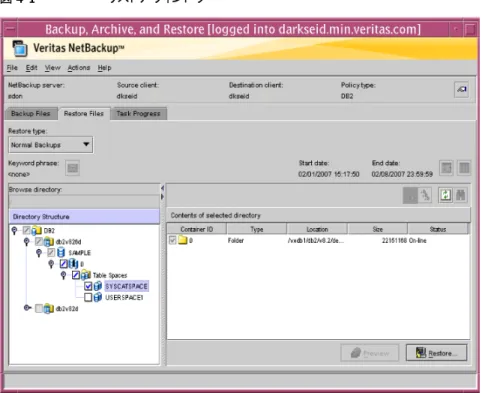Click the Location column header
The image size is (482, 393).
tap(317, 229)
